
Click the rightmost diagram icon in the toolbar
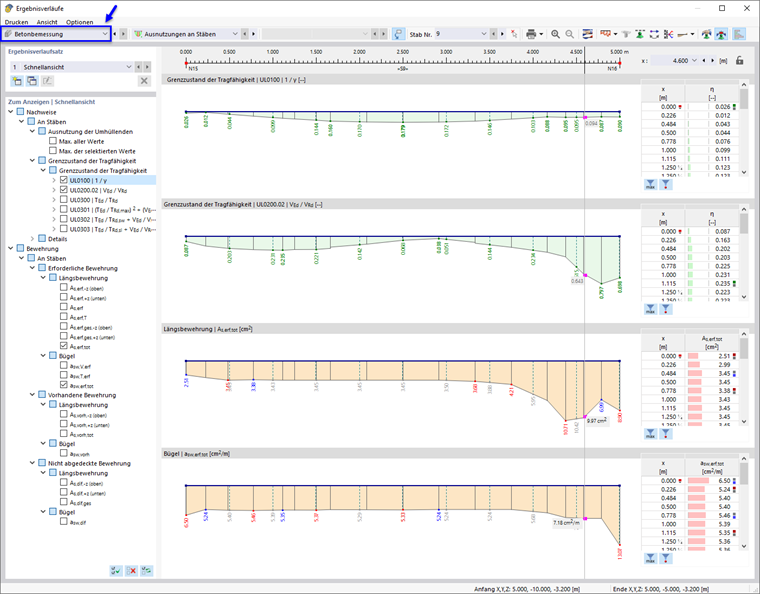739,34
